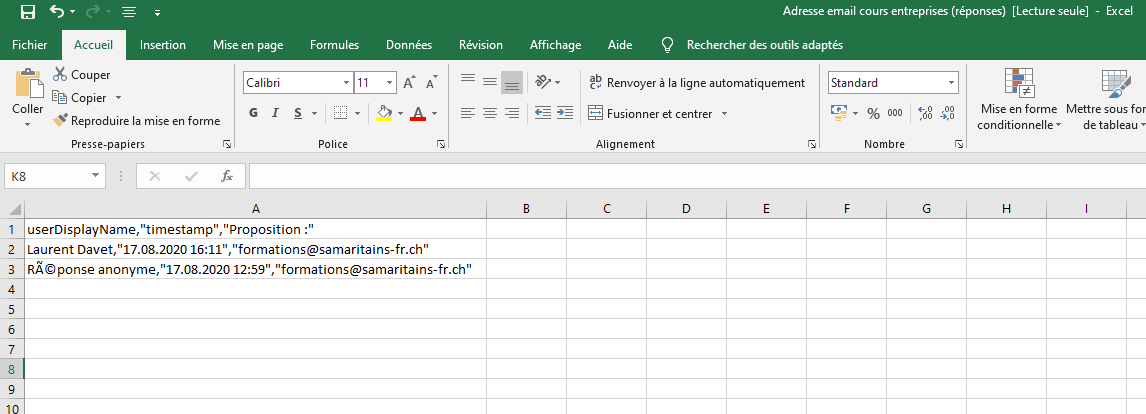Increase indent

[564, 113]
